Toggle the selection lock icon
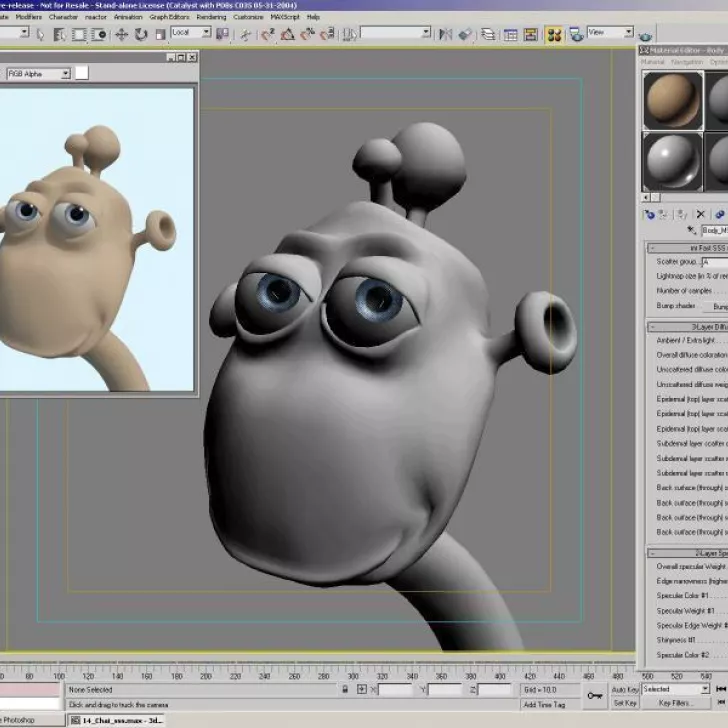Screen dimensions: 728x728 [x=345, y=689]
